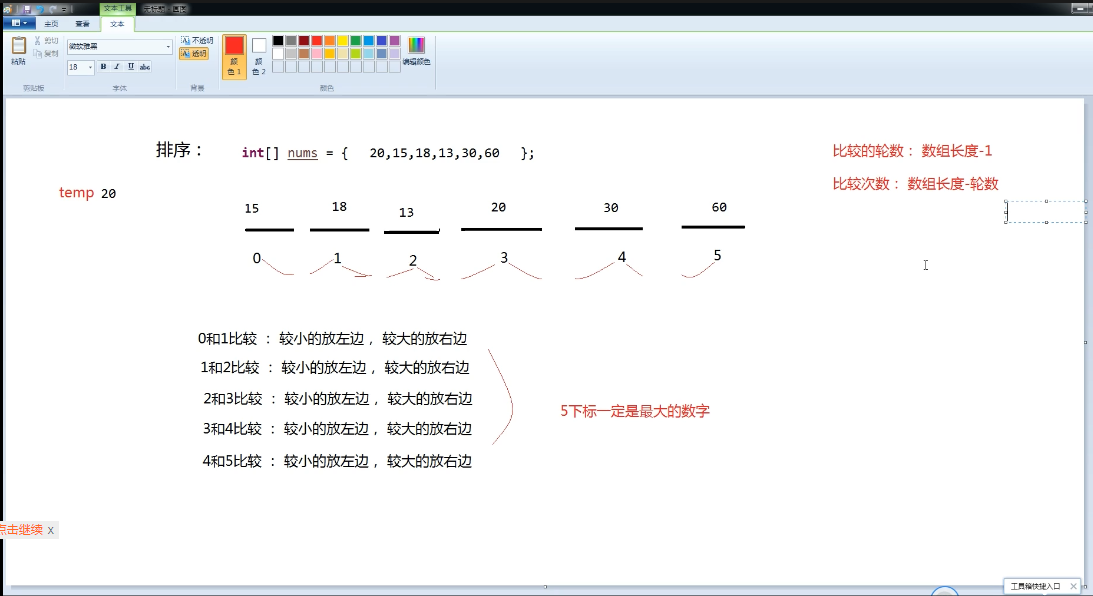Toggle Underline text formatting
Viewport: 1093px width, 596px height.
130,67
